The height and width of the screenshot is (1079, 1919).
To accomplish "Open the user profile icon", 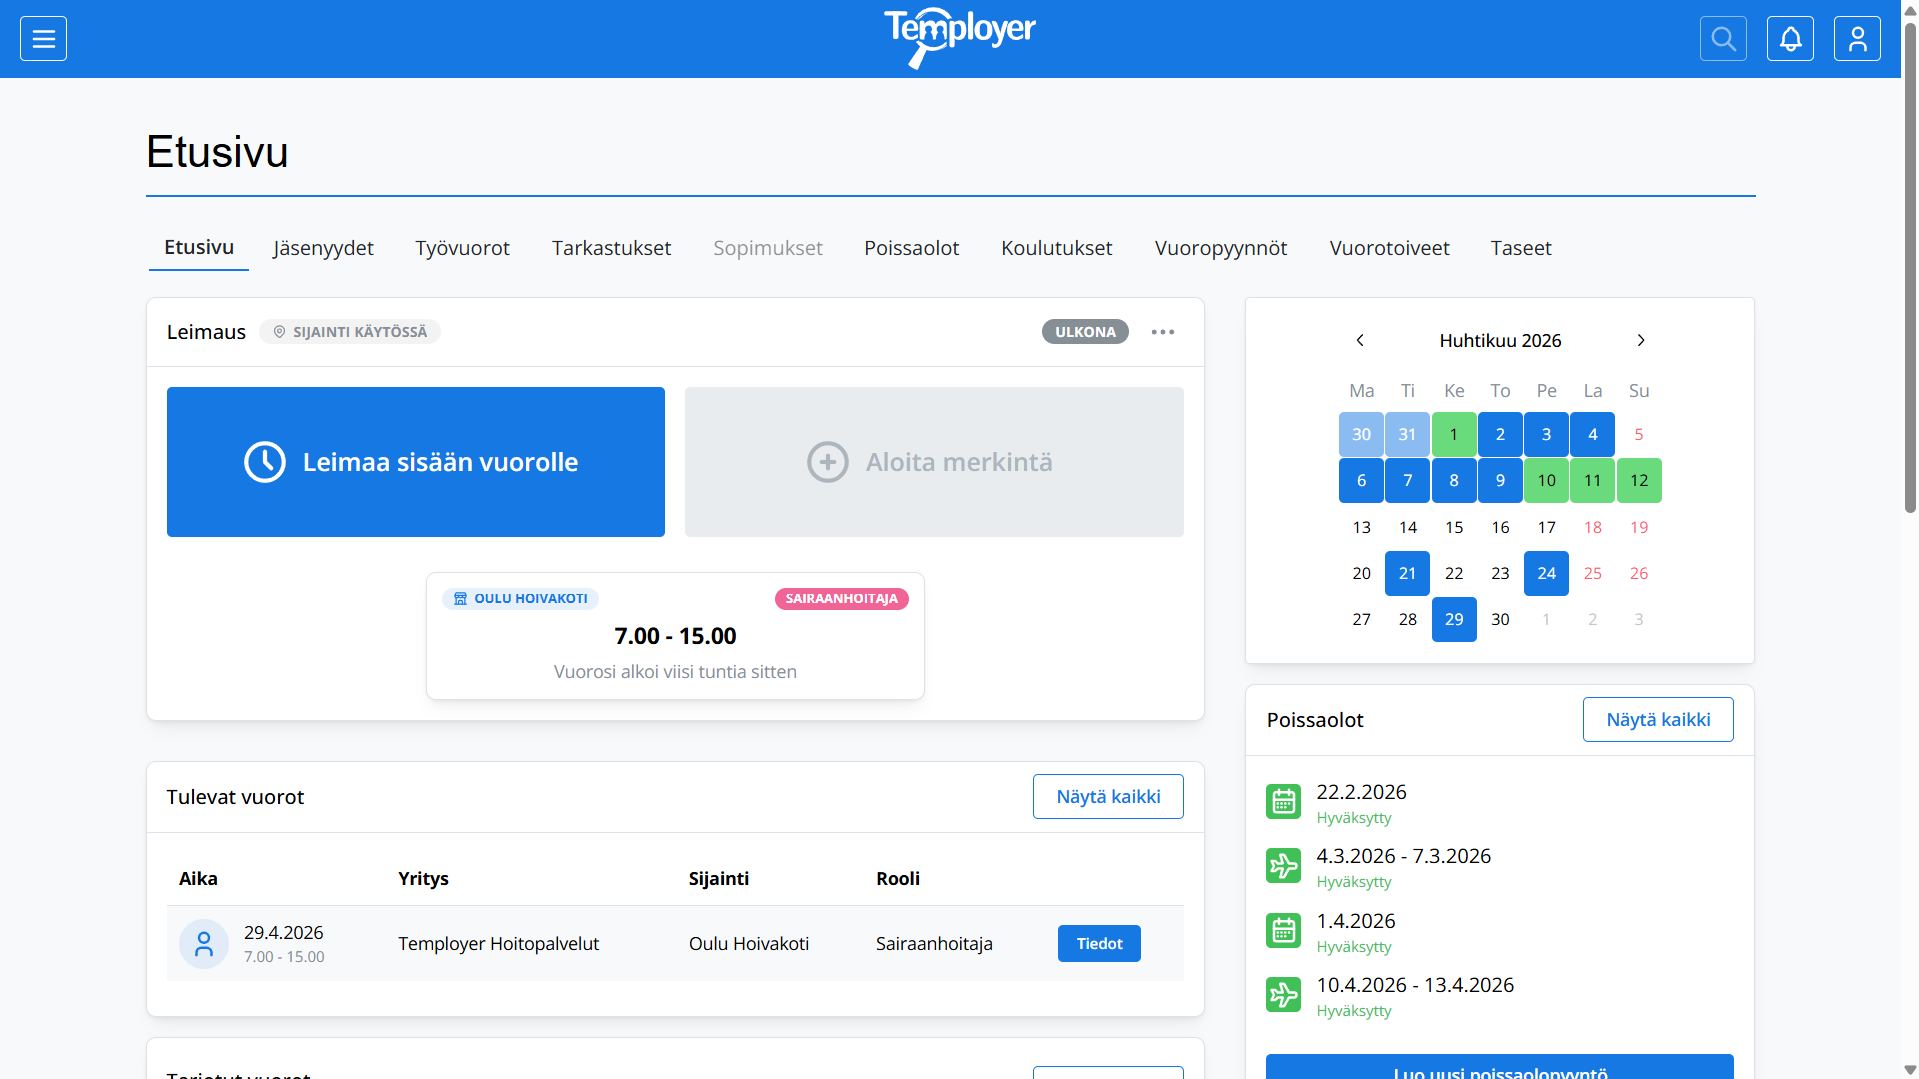I will click(1857, 39).
